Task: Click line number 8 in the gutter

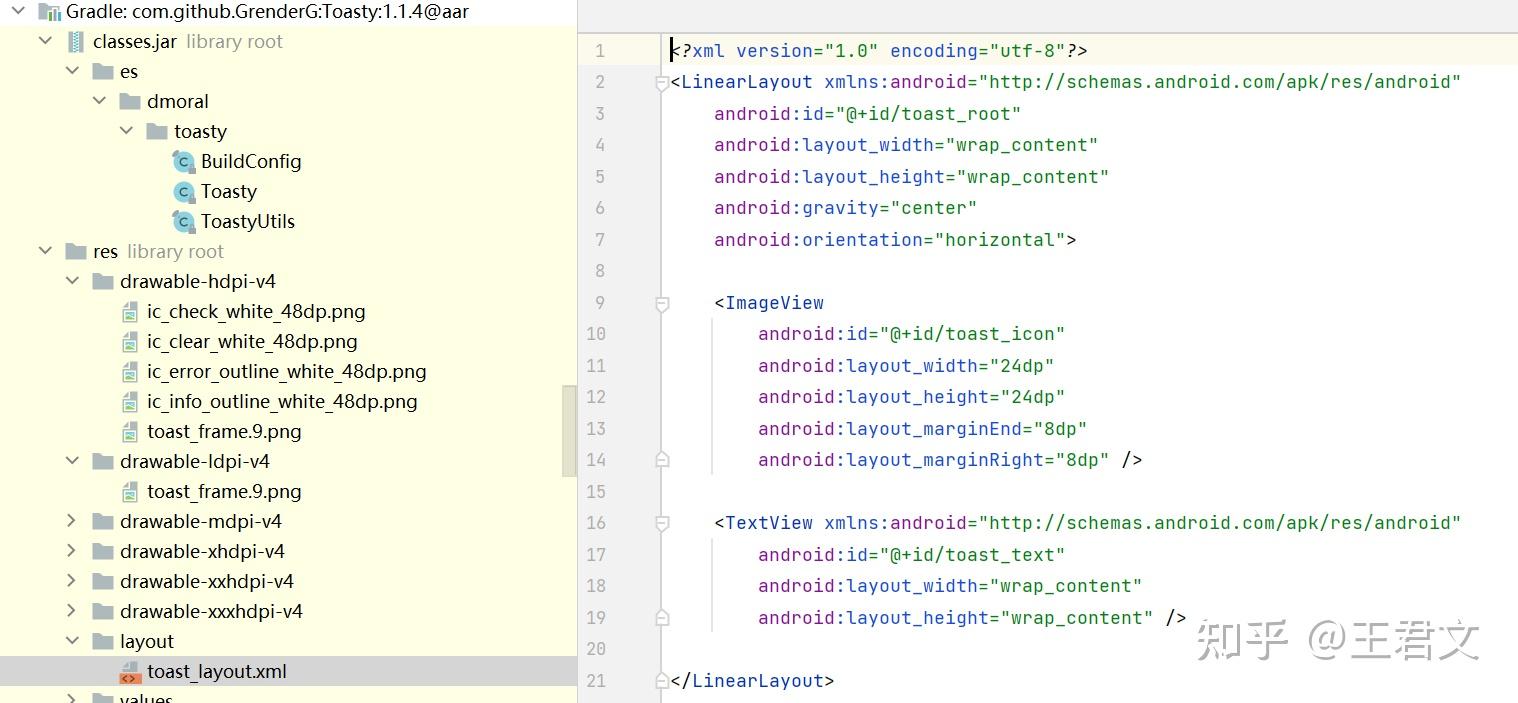Action: [599, 271]
